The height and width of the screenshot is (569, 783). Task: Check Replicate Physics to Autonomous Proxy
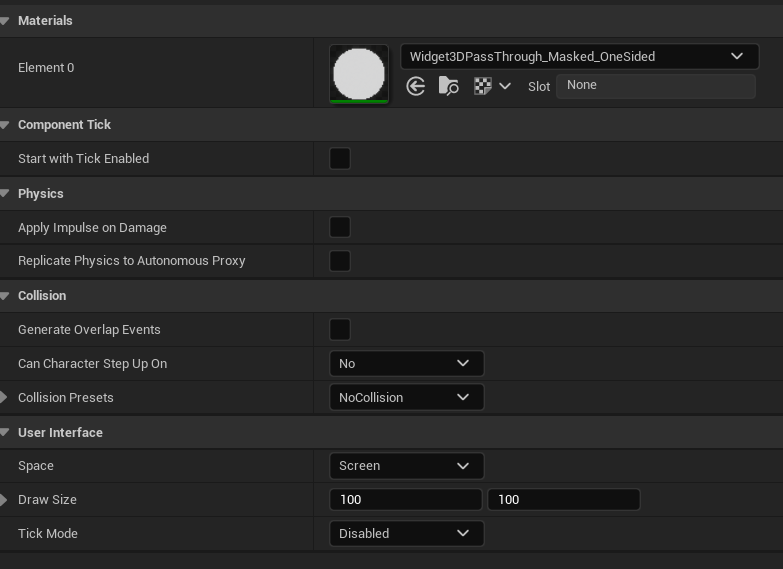click(x=340, y=261)
